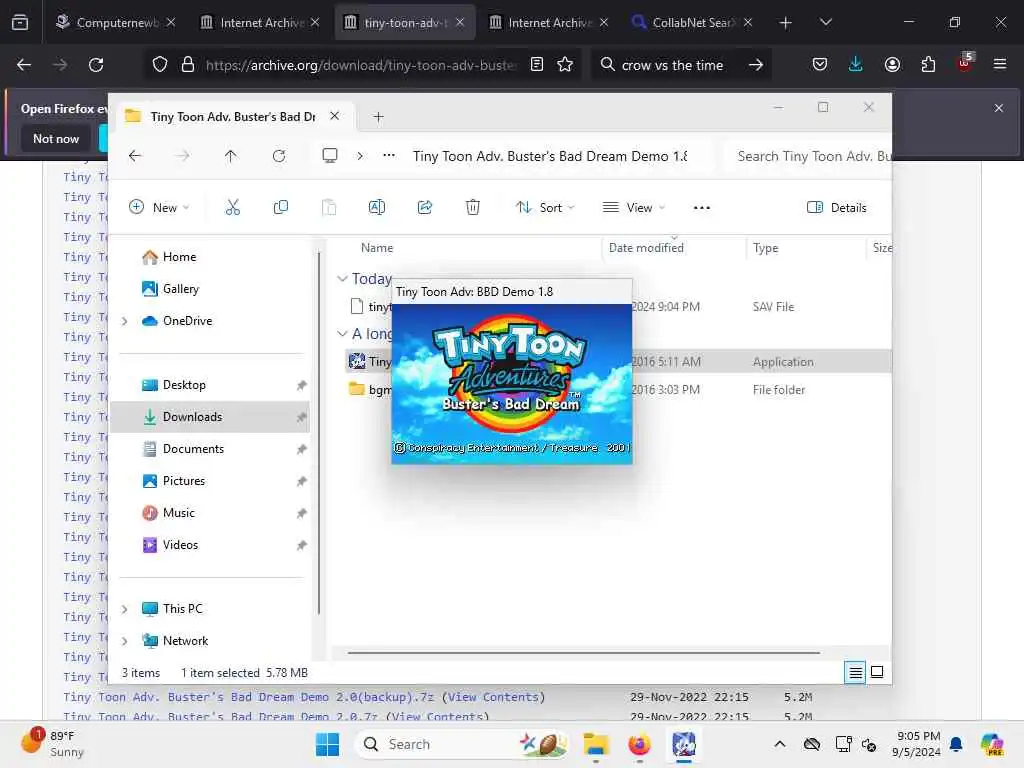Switch to details list view icon
Image resolution: width=1024 pixels, height=768 pixels.
(855, 672)
